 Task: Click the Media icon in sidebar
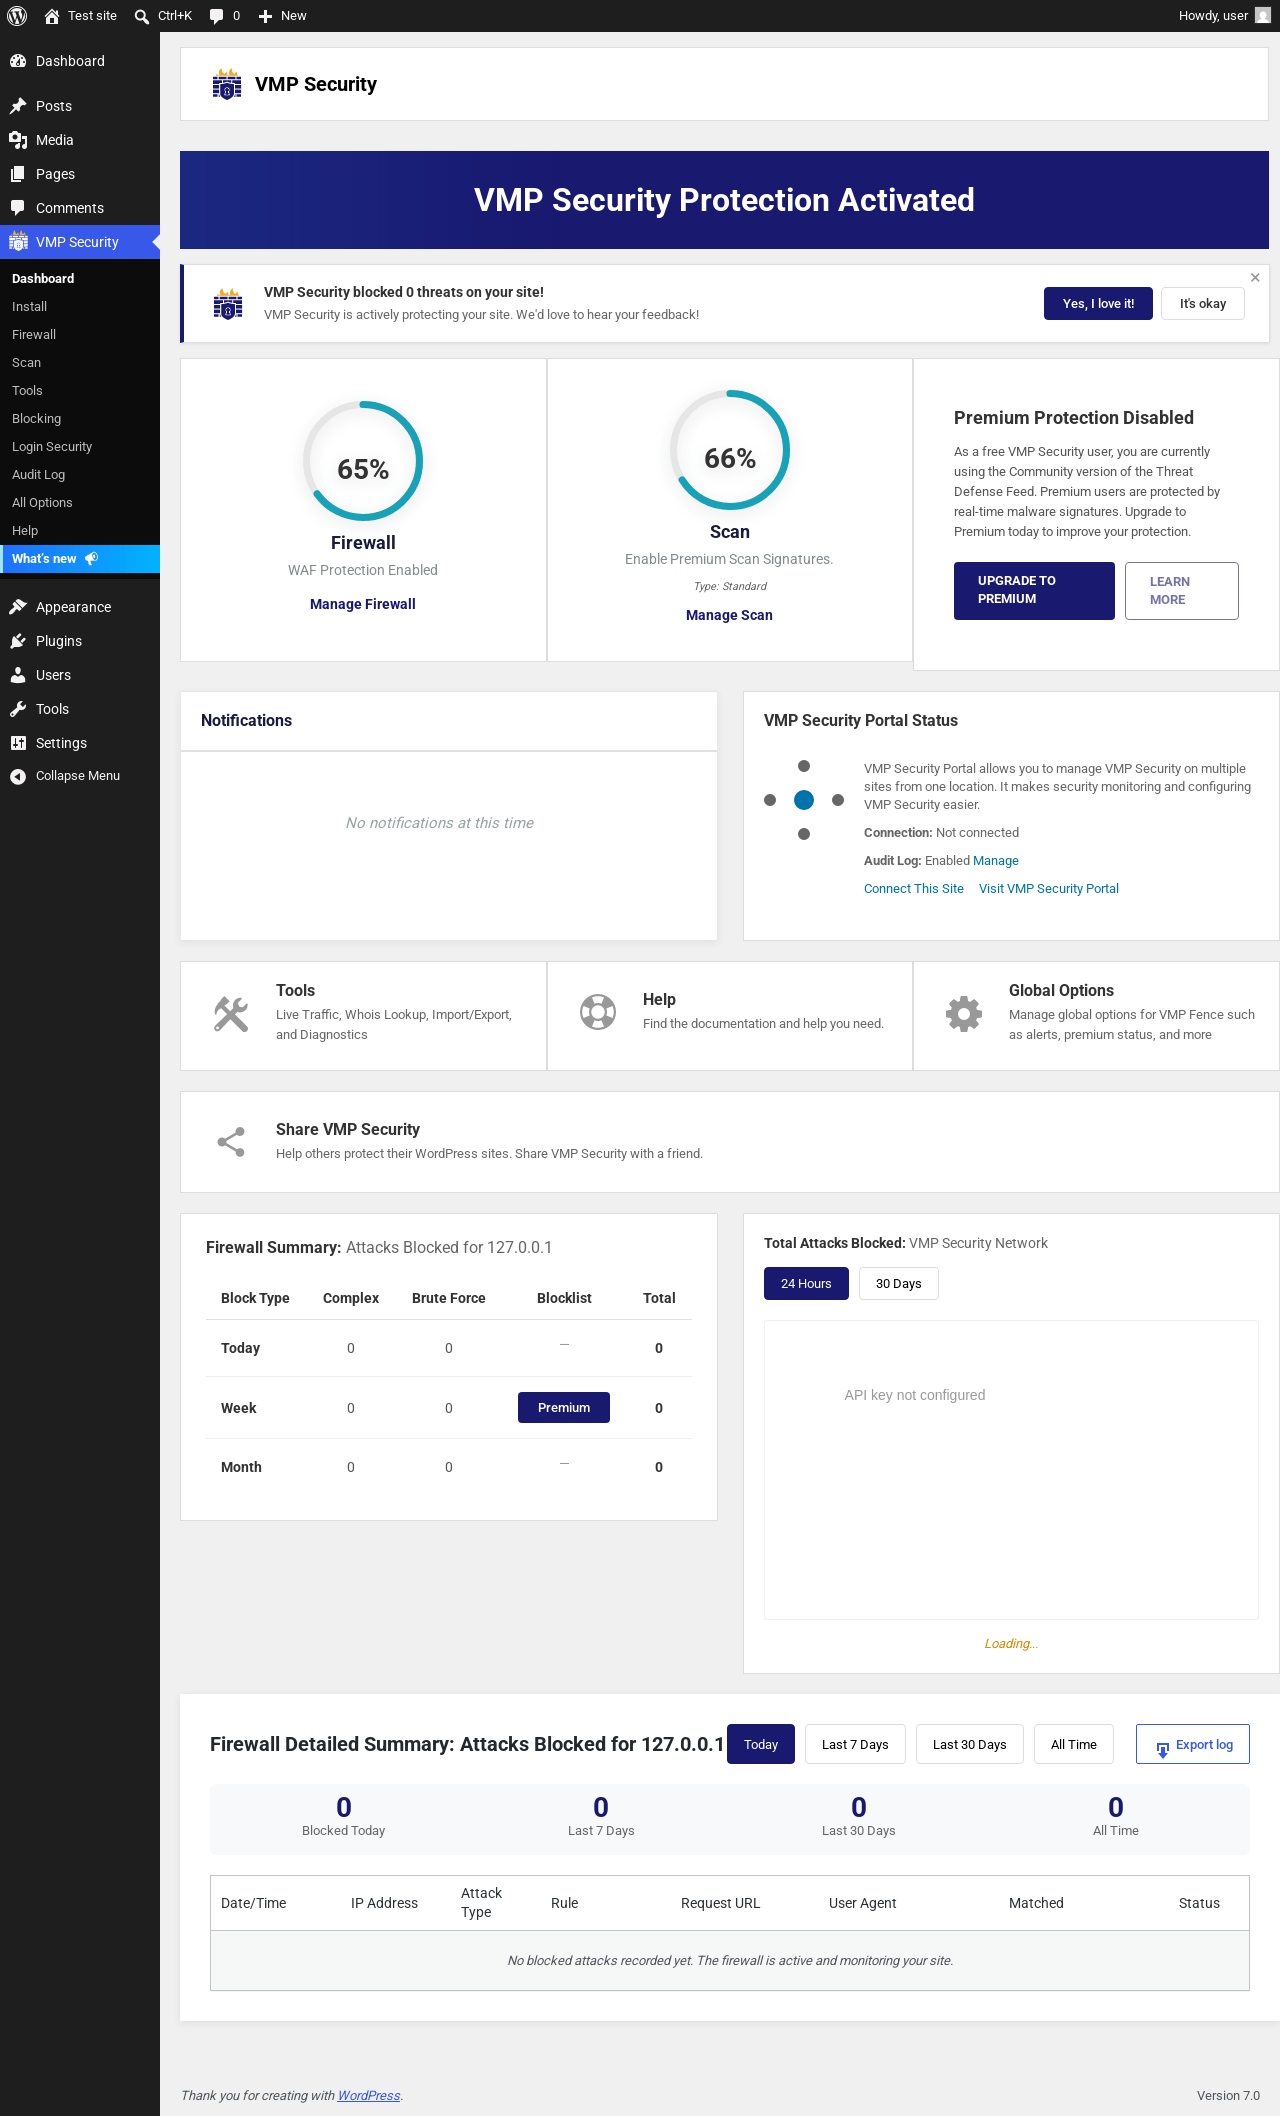[18, 140]
